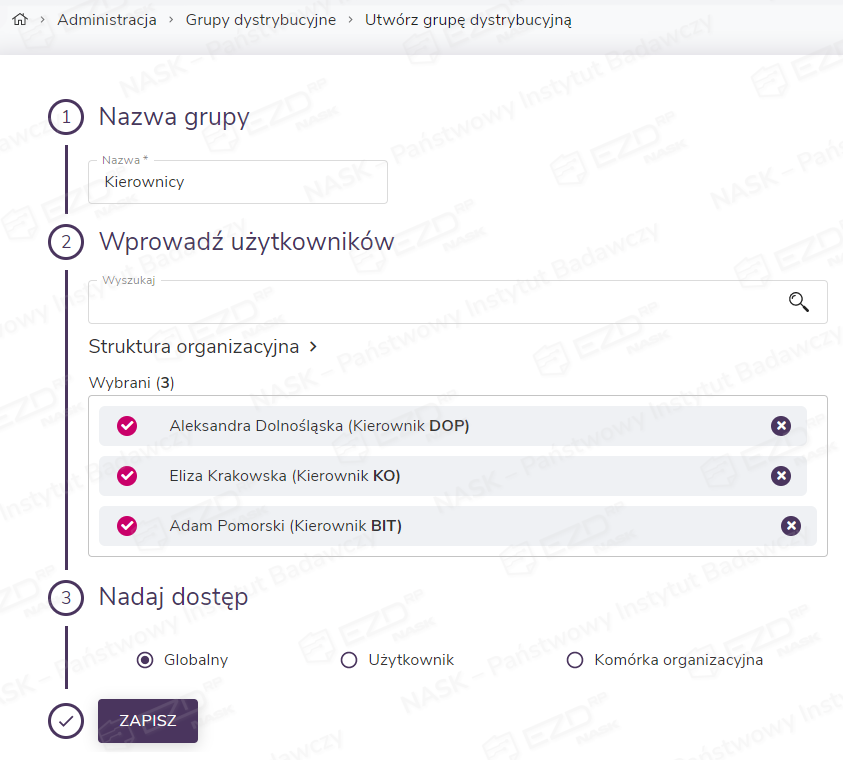
Task: Go to Grupy dystrybucyjne breadcrumb
Action: click(x=261, y=20)
